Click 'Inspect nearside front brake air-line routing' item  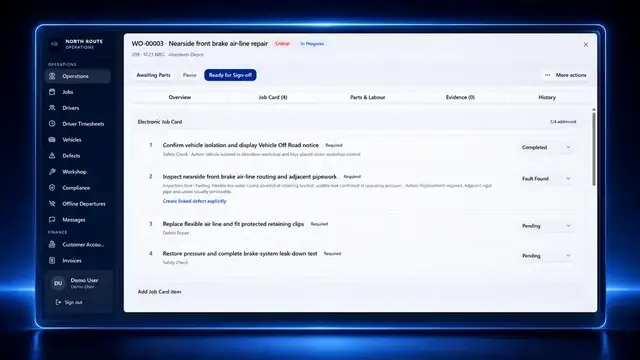(250, 177)
